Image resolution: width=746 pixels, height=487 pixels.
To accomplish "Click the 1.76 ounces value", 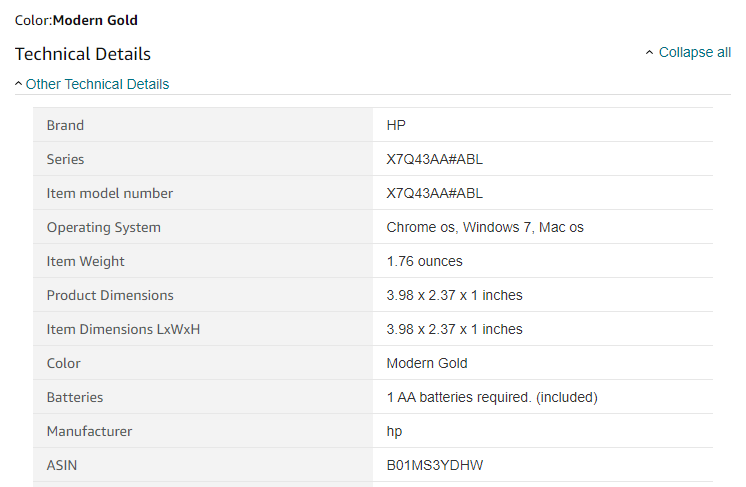I will pyautogui.click(x=424, y=261).
